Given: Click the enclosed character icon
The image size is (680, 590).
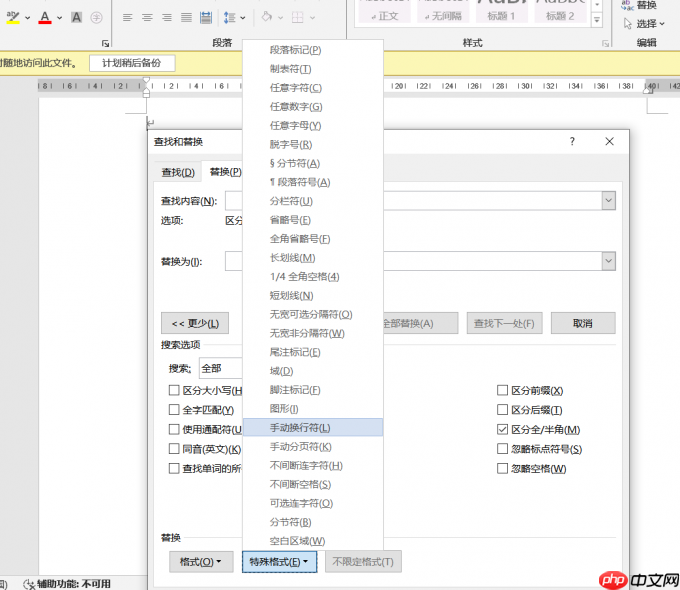Looking at the screenshot, I should (96, 17).
